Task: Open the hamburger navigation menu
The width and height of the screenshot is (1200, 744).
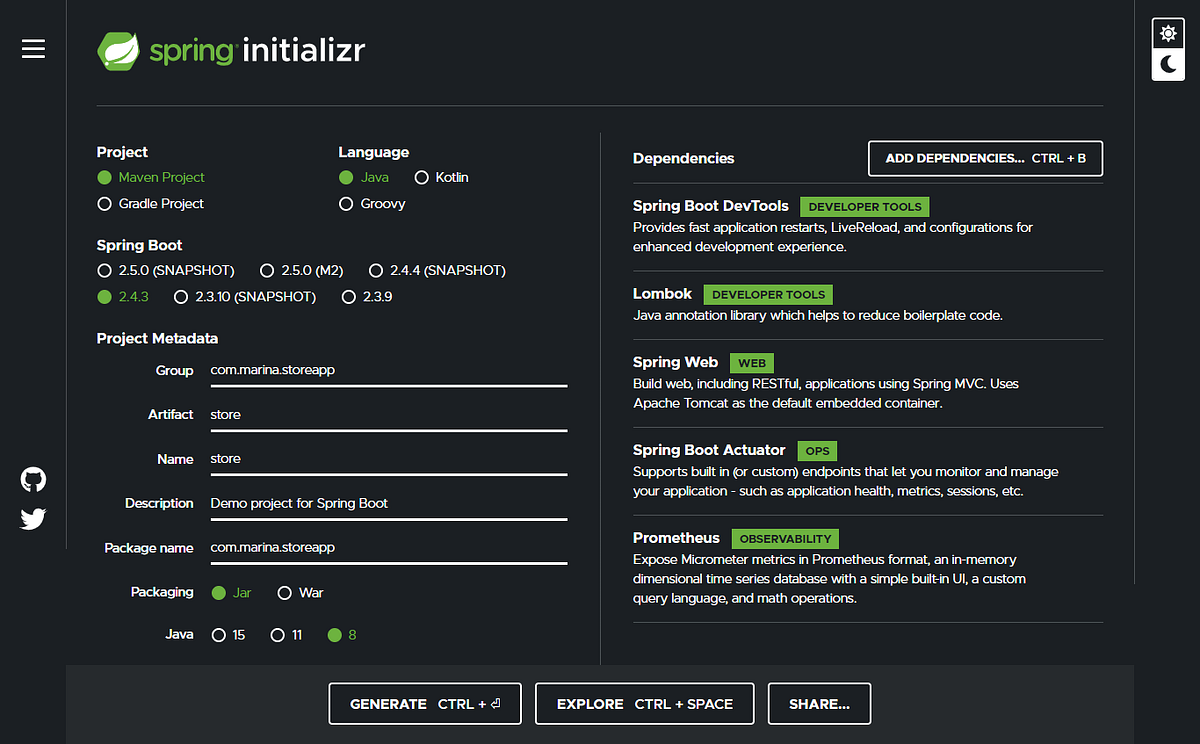Action: pos(33,48)
